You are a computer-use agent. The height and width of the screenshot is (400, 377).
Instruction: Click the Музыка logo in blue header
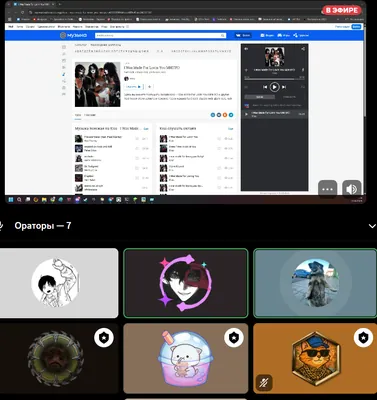(x=73, y=35)
